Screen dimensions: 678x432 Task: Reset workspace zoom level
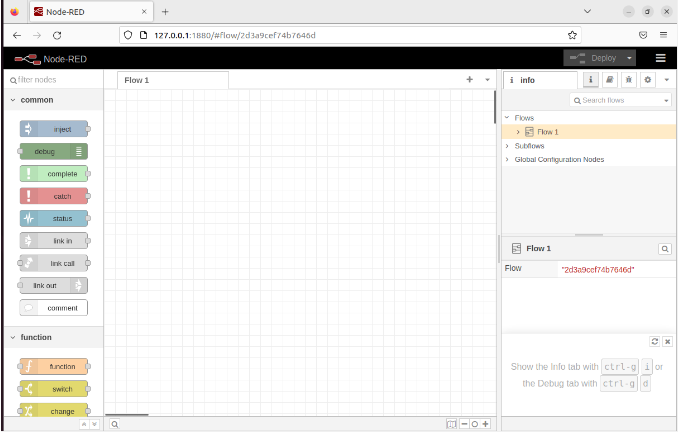[475, 424]
